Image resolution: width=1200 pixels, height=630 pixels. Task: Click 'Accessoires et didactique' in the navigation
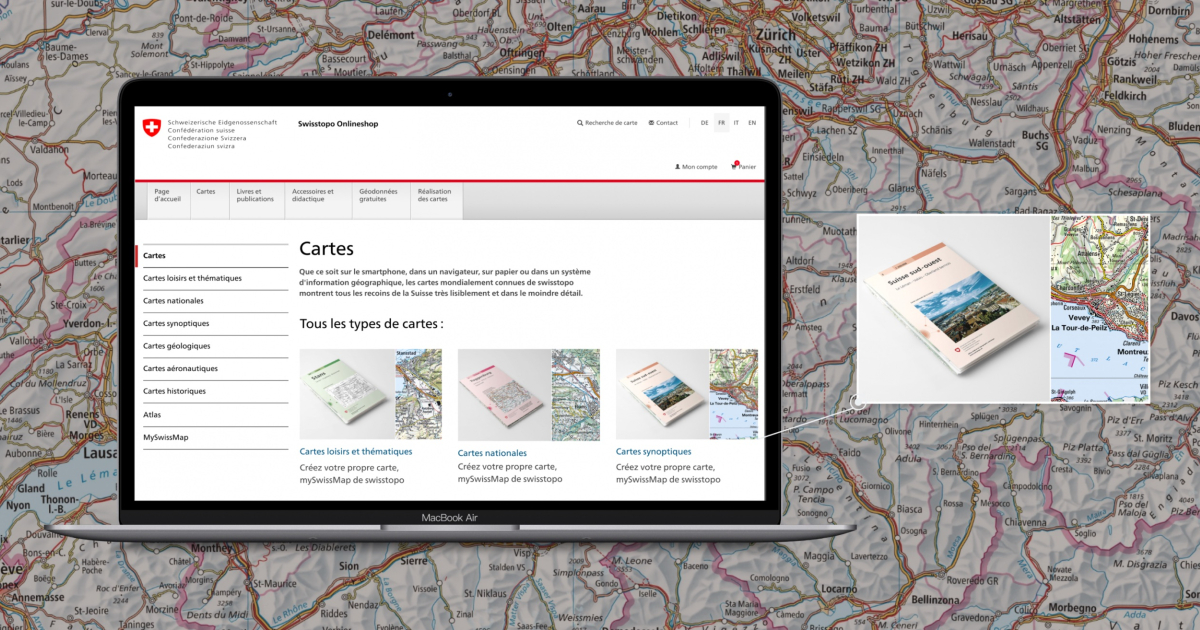point(315,197)
